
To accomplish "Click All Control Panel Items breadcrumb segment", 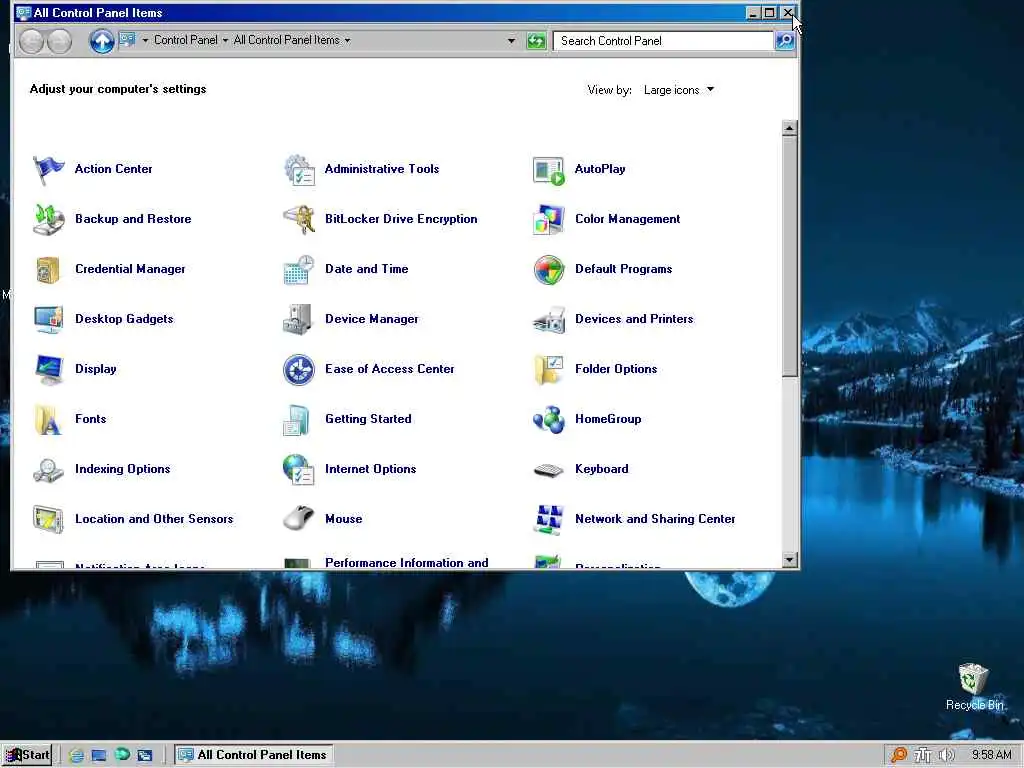I will click(x=287, y=40).
